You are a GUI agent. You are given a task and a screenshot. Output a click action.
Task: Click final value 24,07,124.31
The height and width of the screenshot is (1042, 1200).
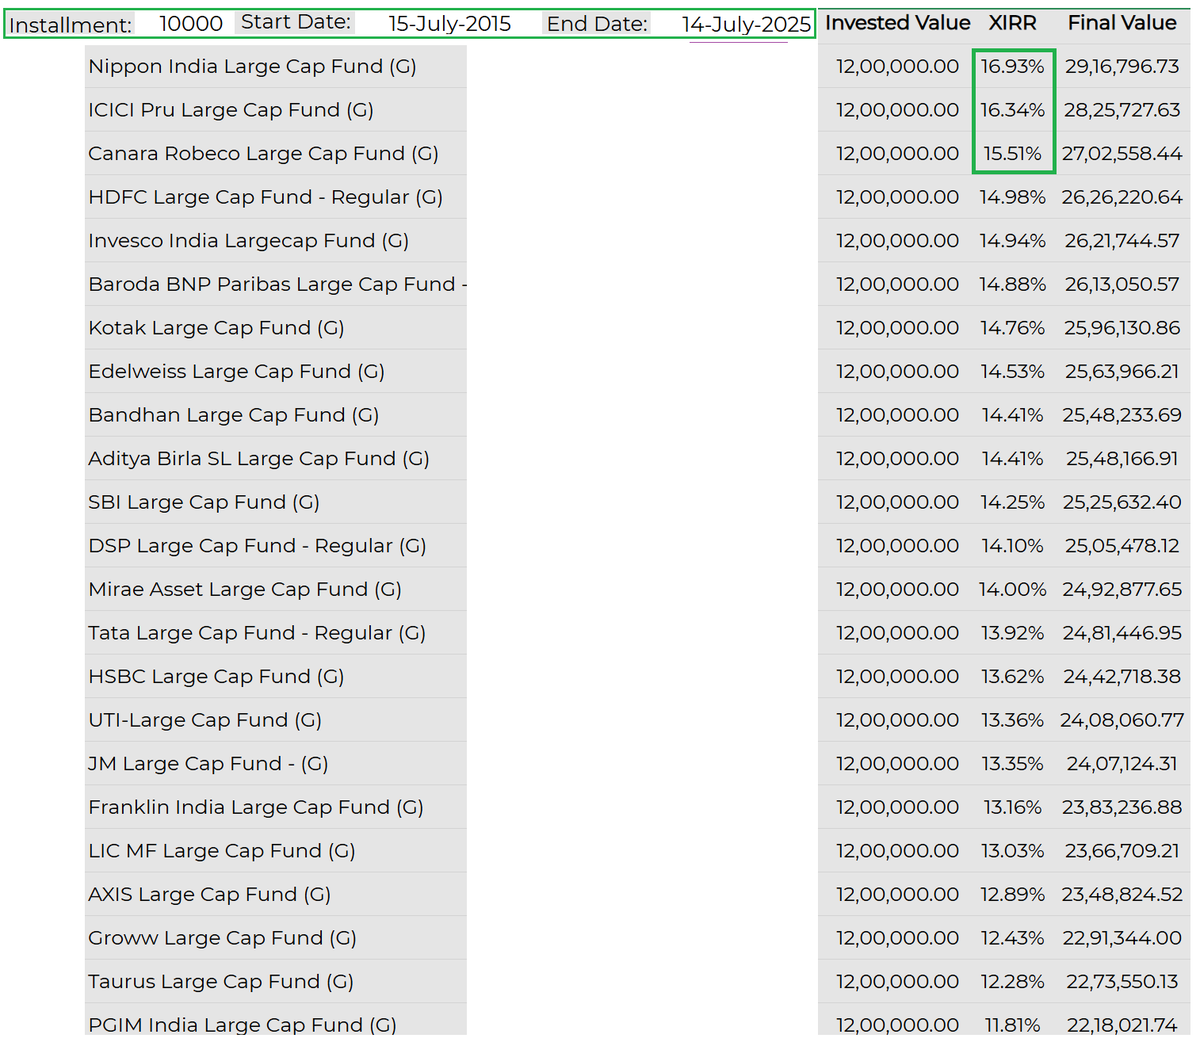(1122, 764)
